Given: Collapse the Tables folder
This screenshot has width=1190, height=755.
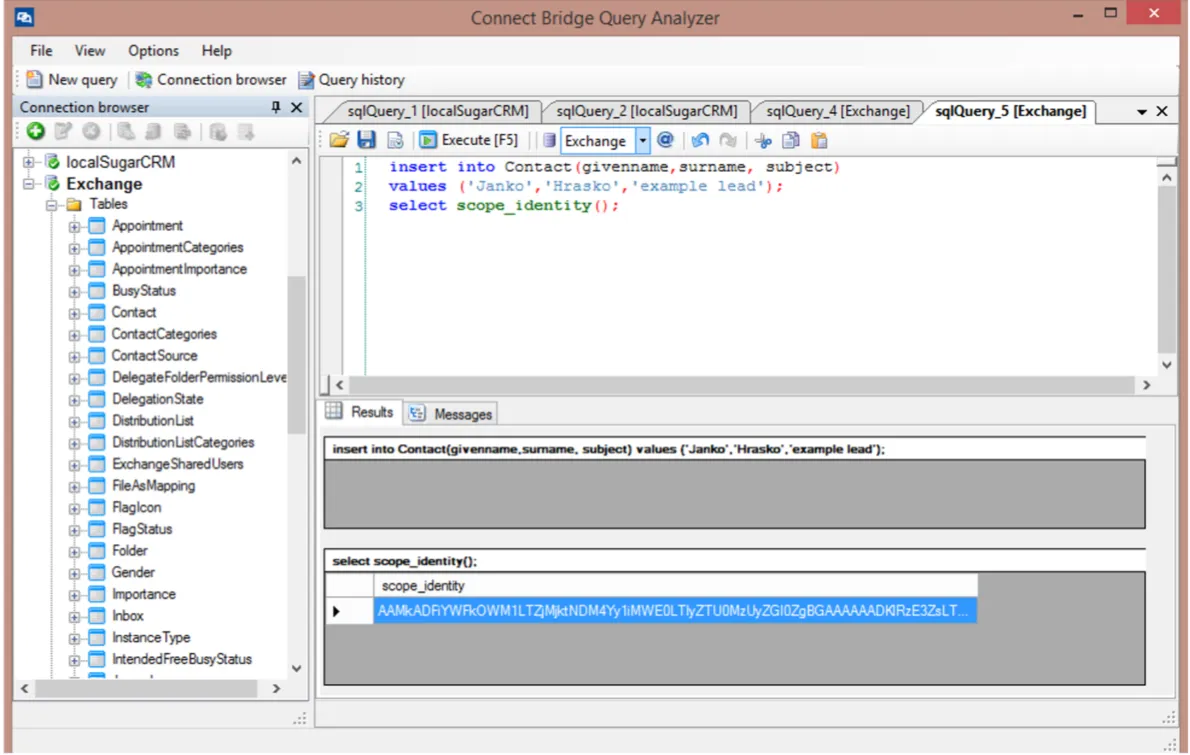Looking at the screenshot, I should [x=51, y=205].
